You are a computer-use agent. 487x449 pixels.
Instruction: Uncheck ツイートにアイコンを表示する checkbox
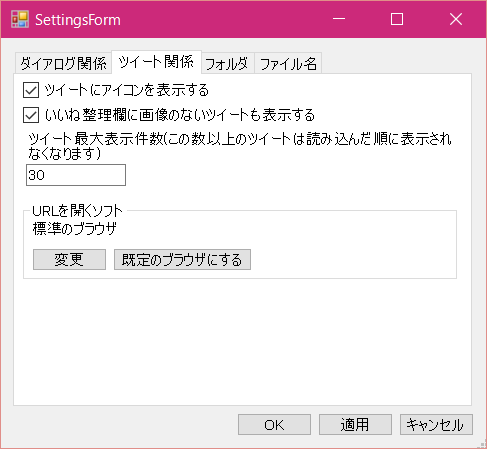click(x=31, y=90)
